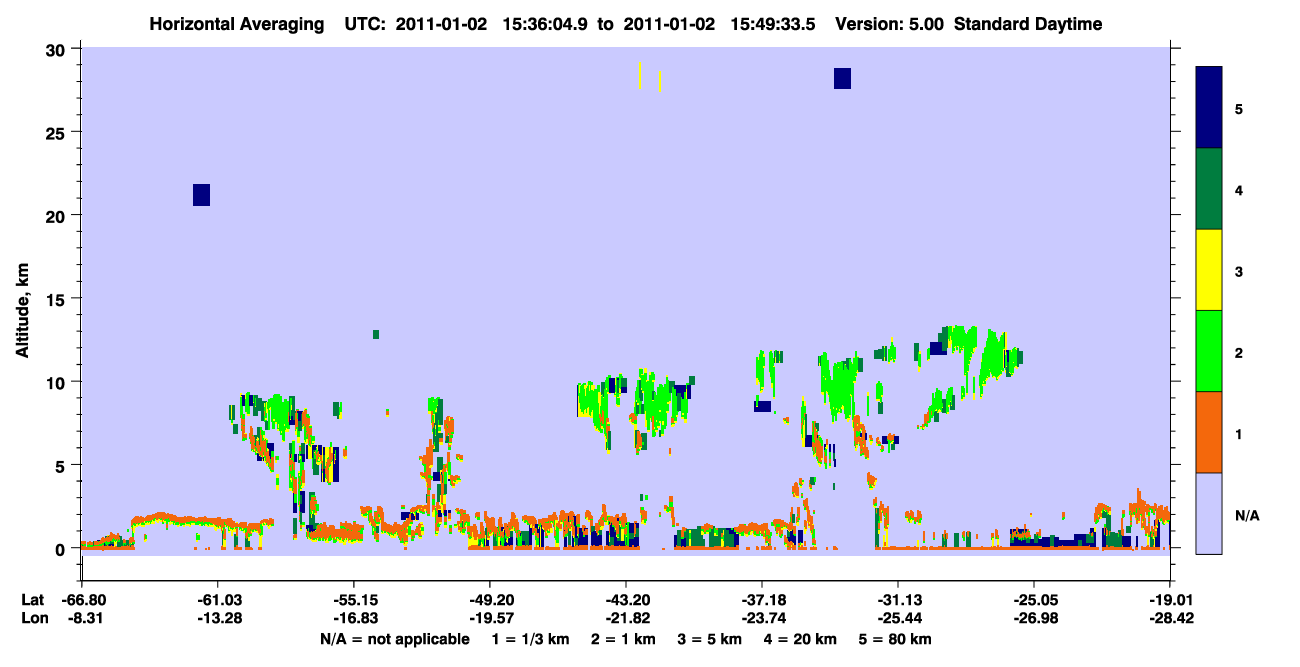Click the altitude tick label '25'
The height and width of the screenshot is (667, 1300).
(x=57, y=132)
